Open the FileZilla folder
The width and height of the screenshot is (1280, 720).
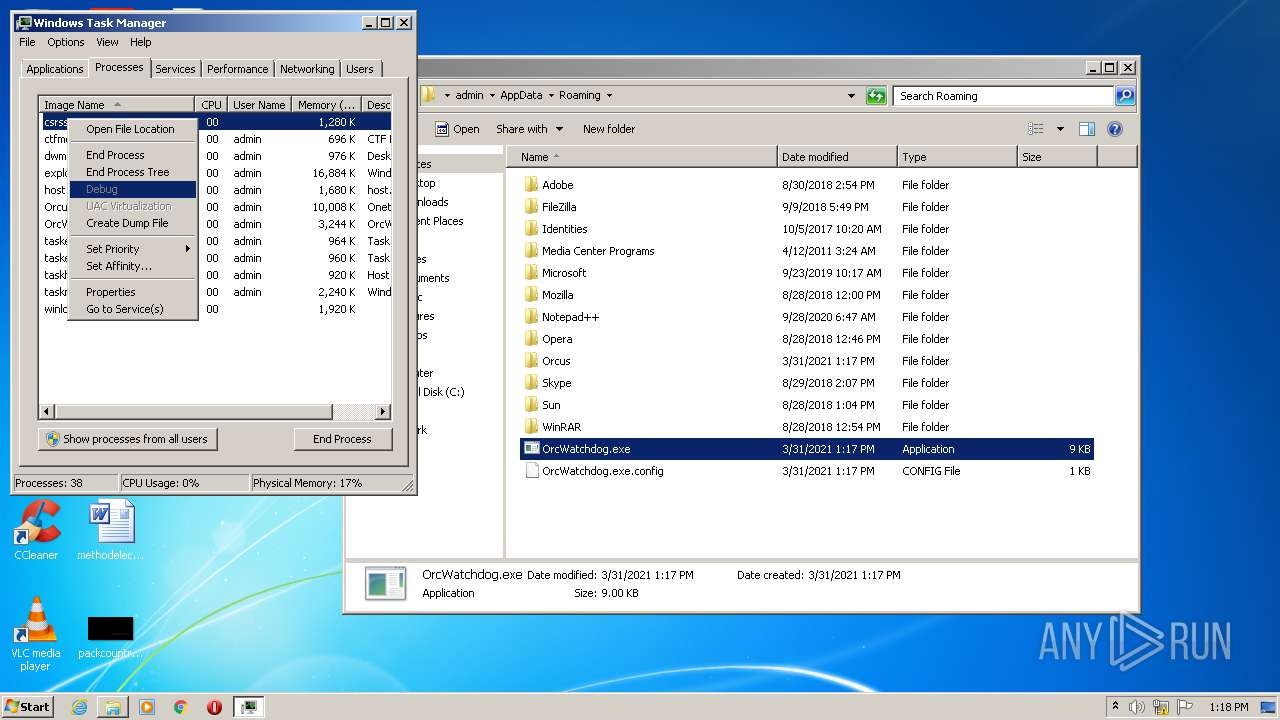coord(559,207)
